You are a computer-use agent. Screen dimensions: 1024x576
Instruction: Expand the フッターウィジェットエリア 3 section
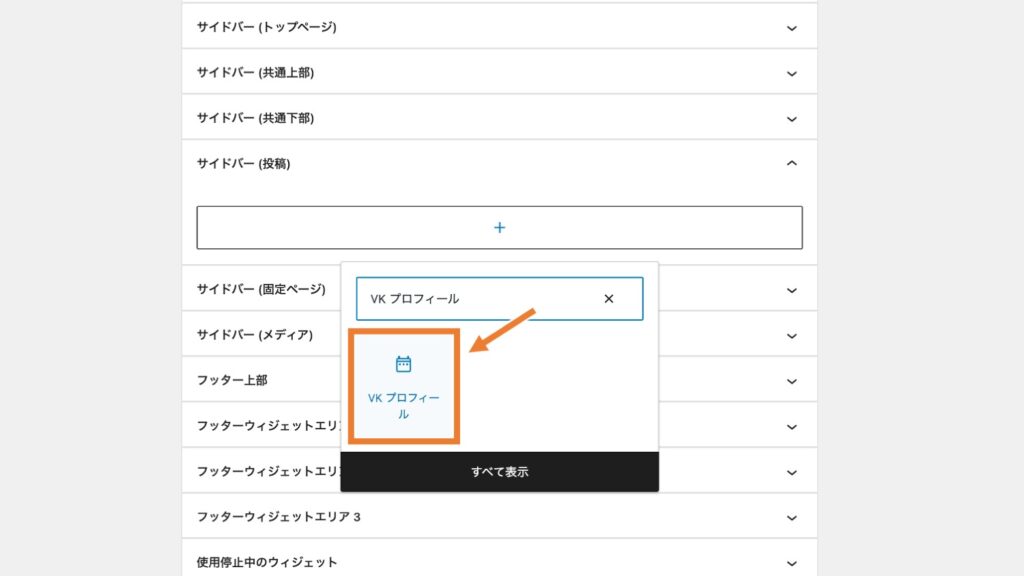[791, 516]
